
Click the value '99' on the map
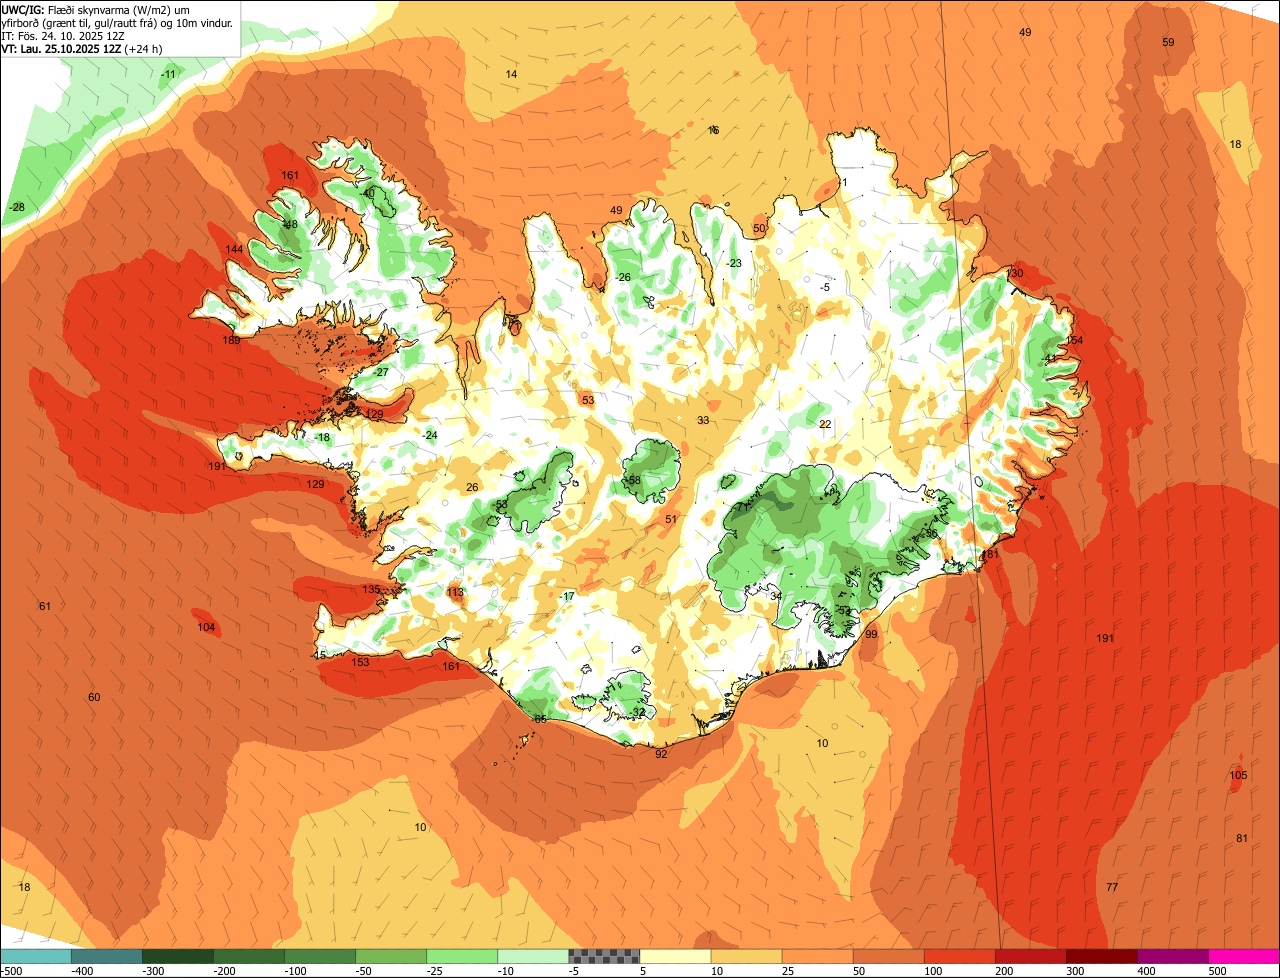pyautogui.click(x=871, y=634)
